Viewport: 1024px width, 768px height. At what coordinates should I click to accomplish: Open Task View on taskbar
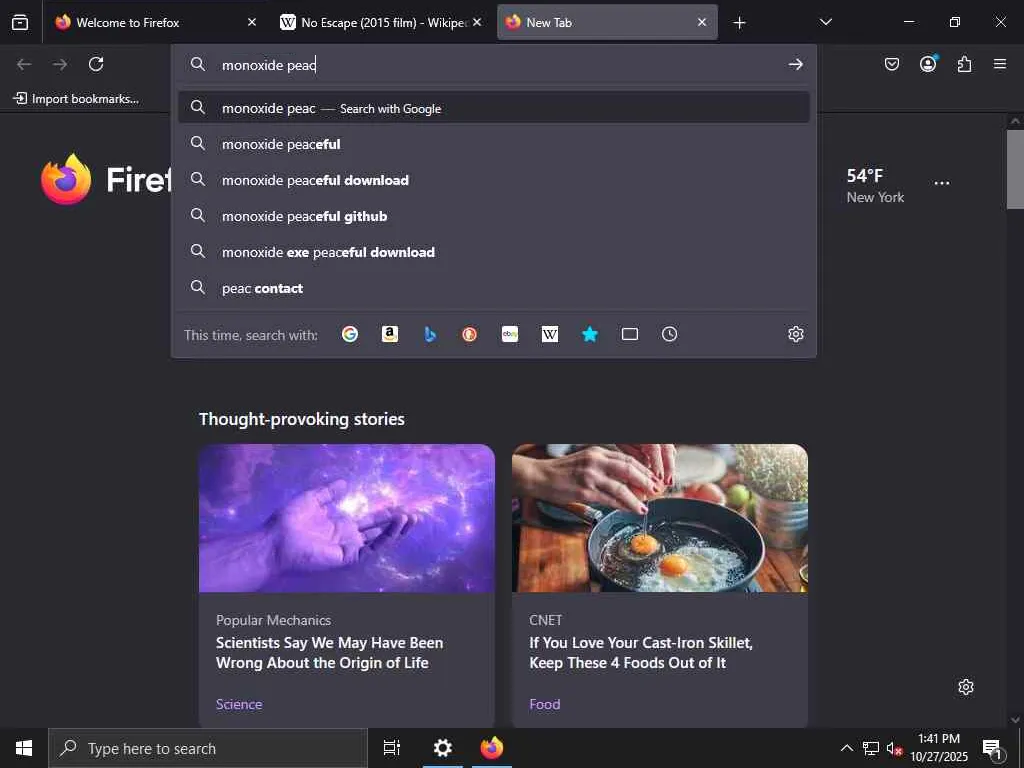pyautogui.click(x=392, y=748)
